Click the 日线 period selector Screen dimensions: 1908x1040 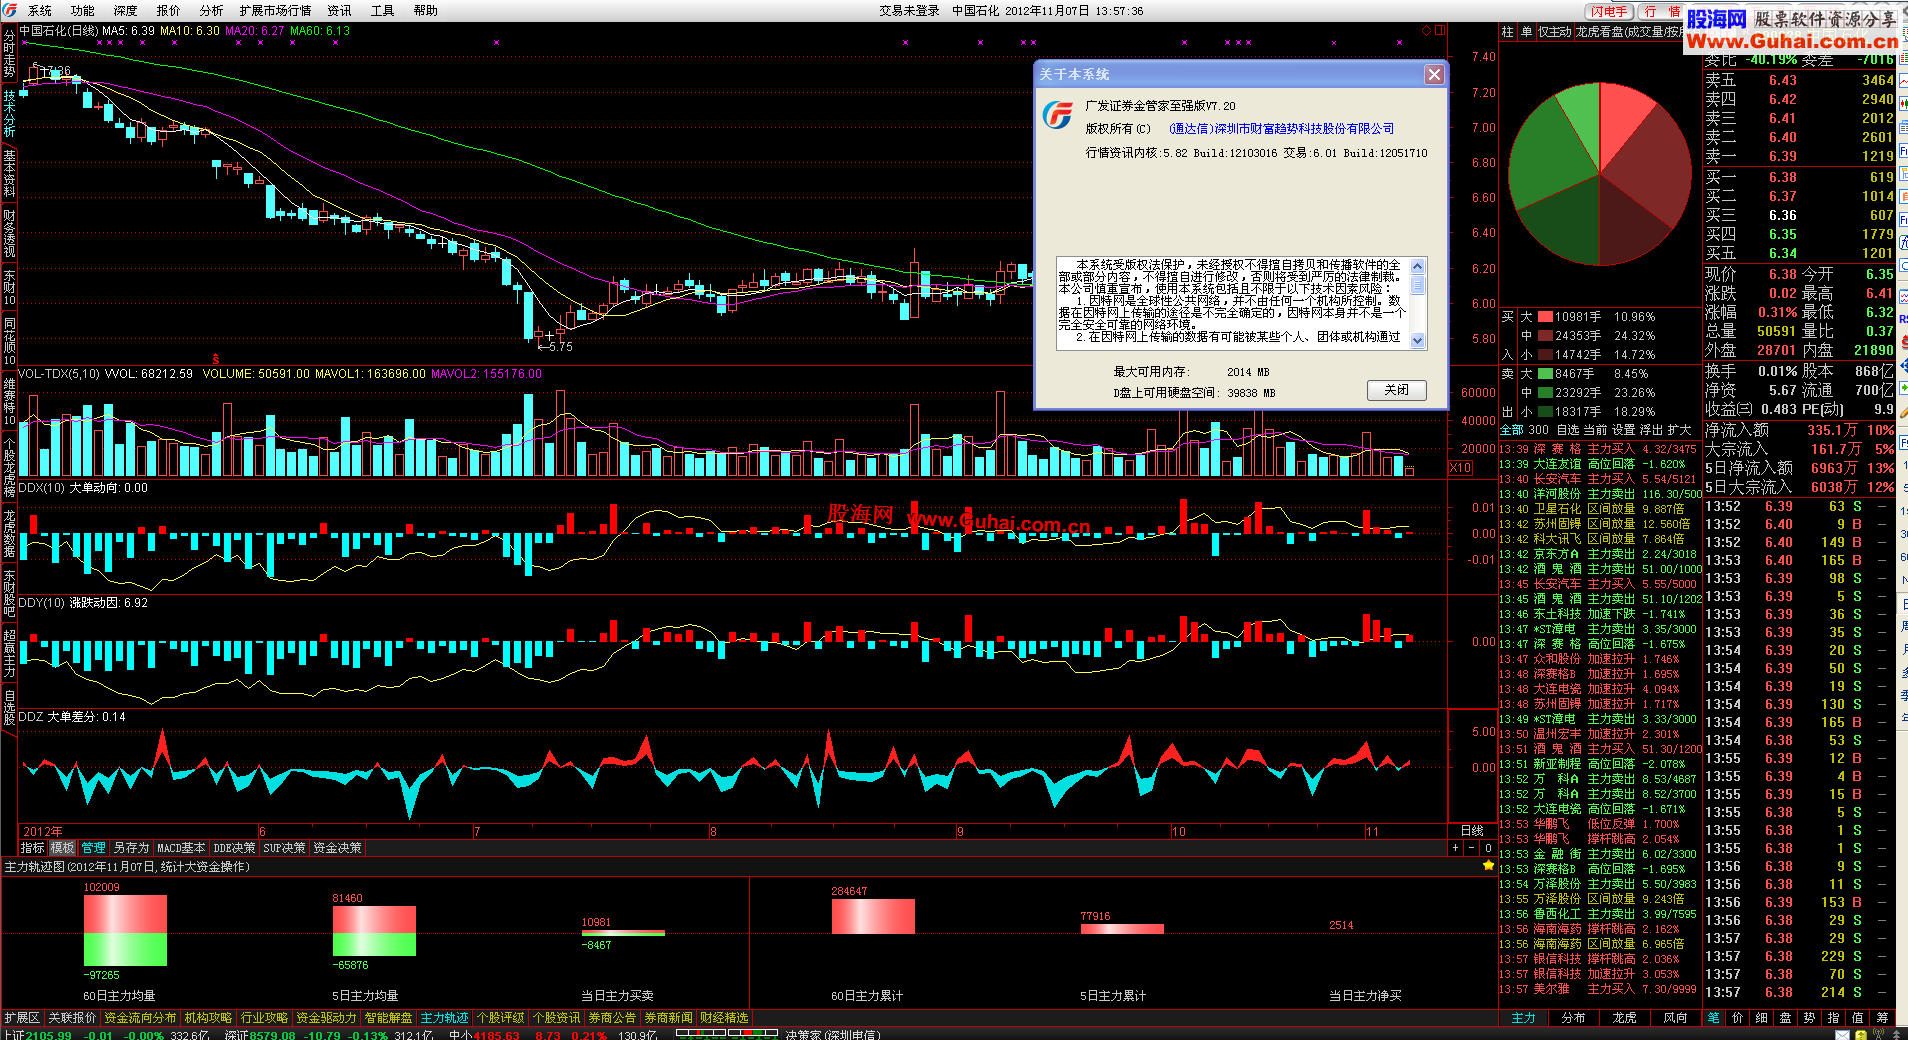[1472, 831]
